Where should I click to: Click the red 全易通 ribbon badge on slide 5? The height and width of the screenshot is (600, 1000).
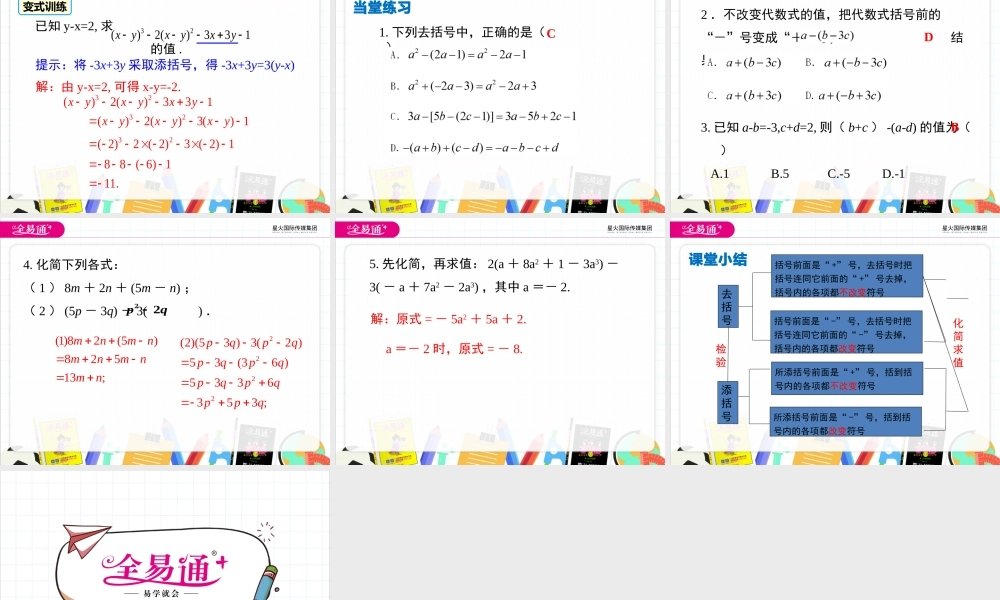pos(365,228)
